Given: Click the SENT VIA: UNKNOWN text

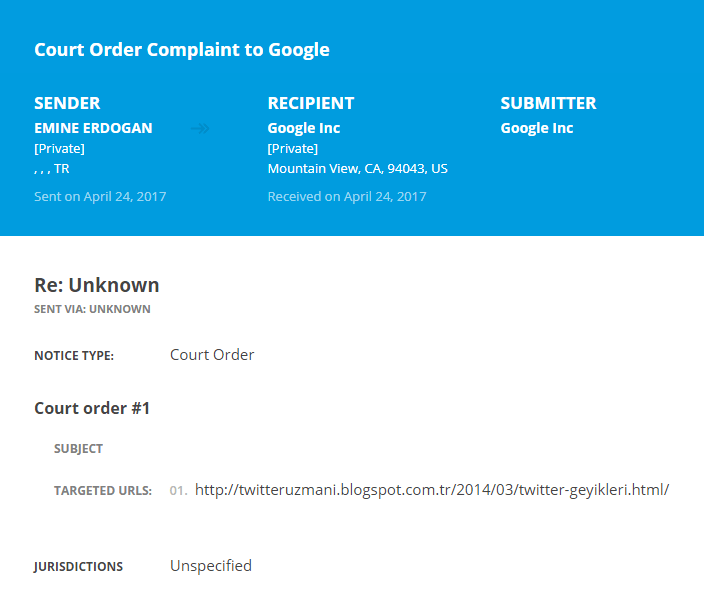Looking at the screenshot, I should click(x=92, y=310).
